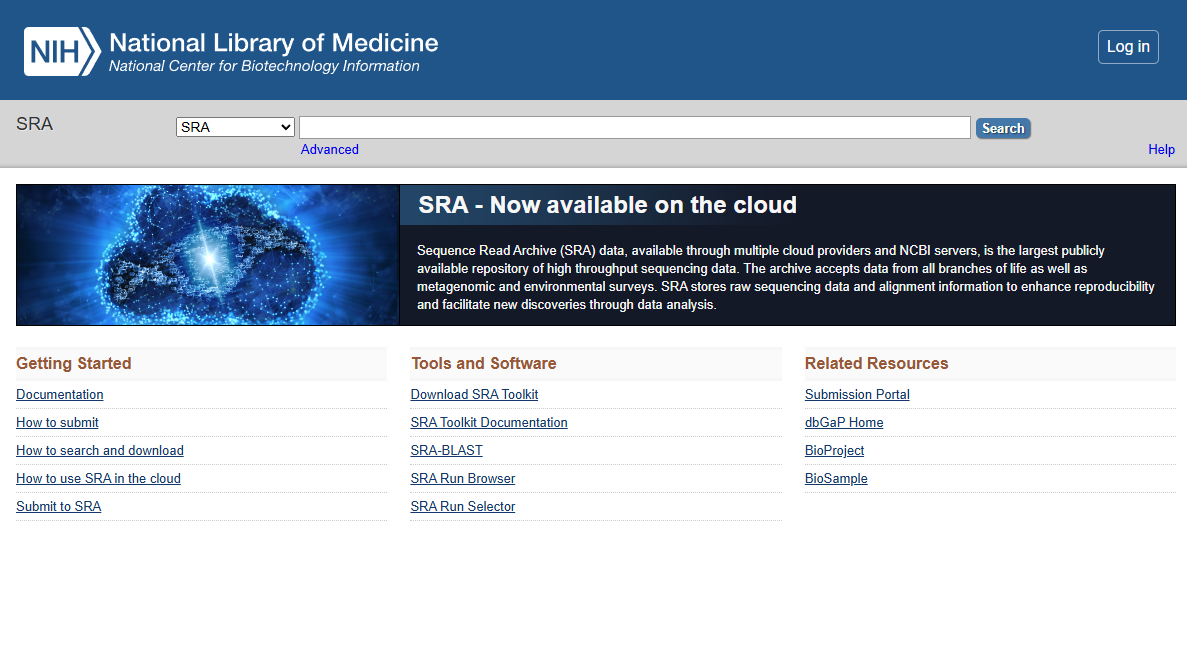
Task: Open the Submission Portal link
Action: [x=857, y=394]
